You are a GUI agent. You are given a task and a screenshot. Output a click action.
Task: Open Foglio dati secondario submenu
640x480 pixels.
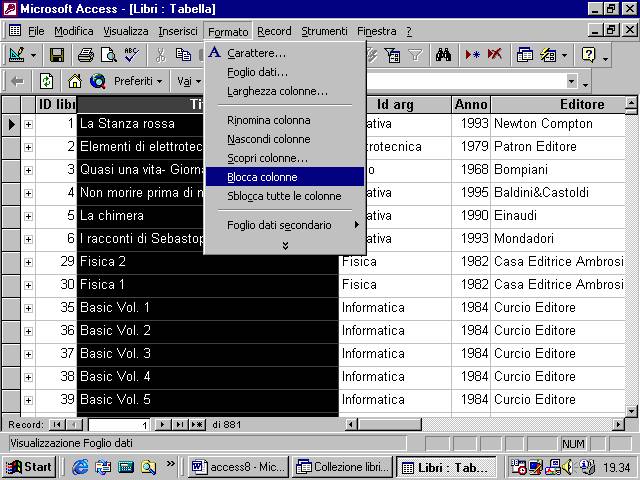[x=284, y=225]
